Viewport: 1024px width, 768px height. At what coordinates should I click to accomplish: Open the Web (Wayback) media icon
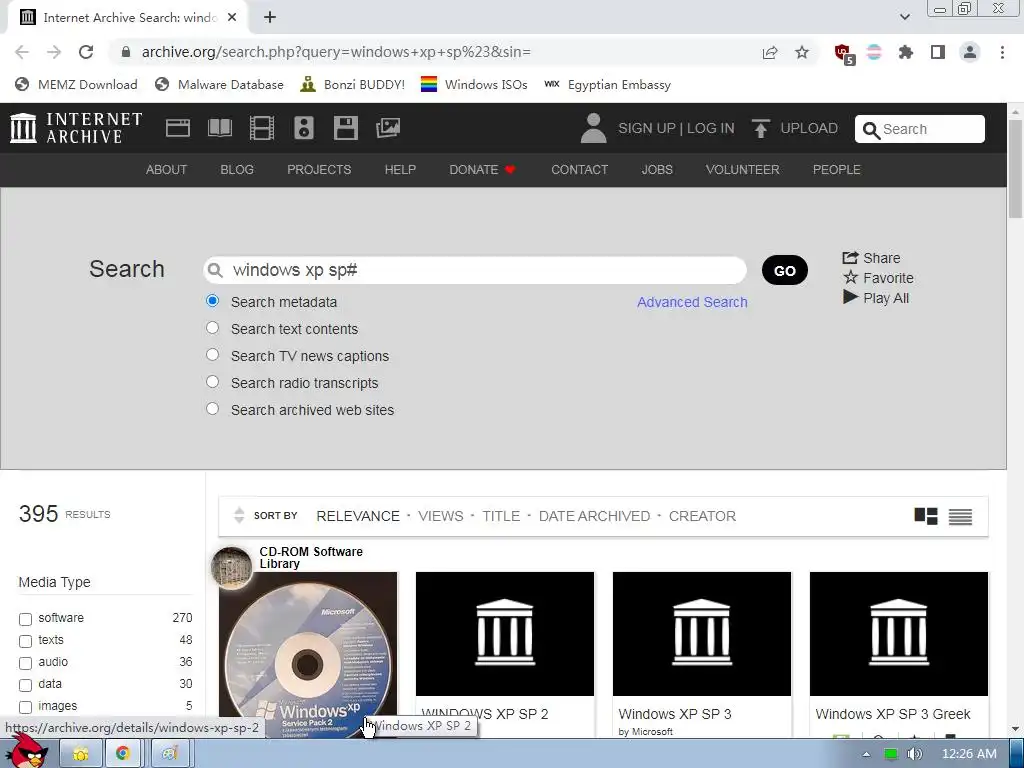click(x=178, y=128)
